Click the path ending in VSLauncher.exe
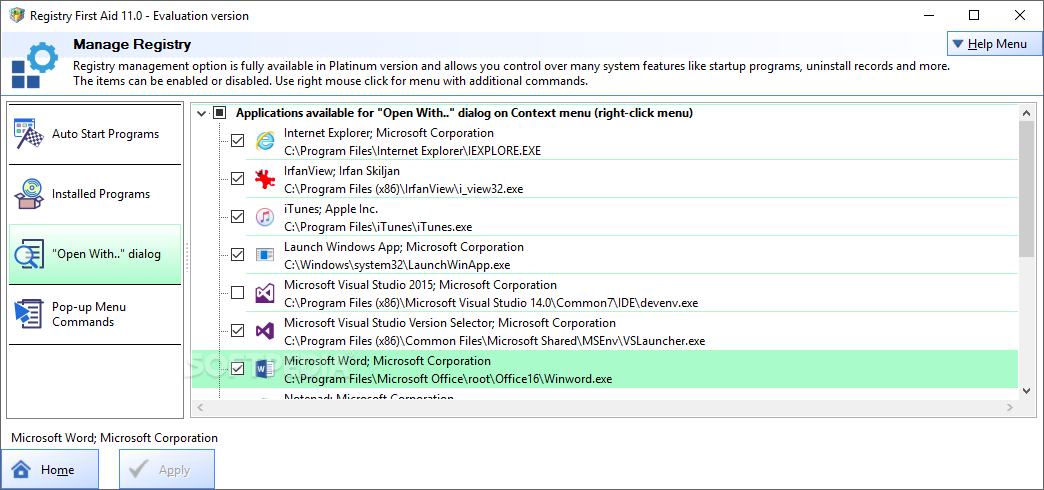The width and height of the screenshot is (1044, 490). click(x=495, y=341)
